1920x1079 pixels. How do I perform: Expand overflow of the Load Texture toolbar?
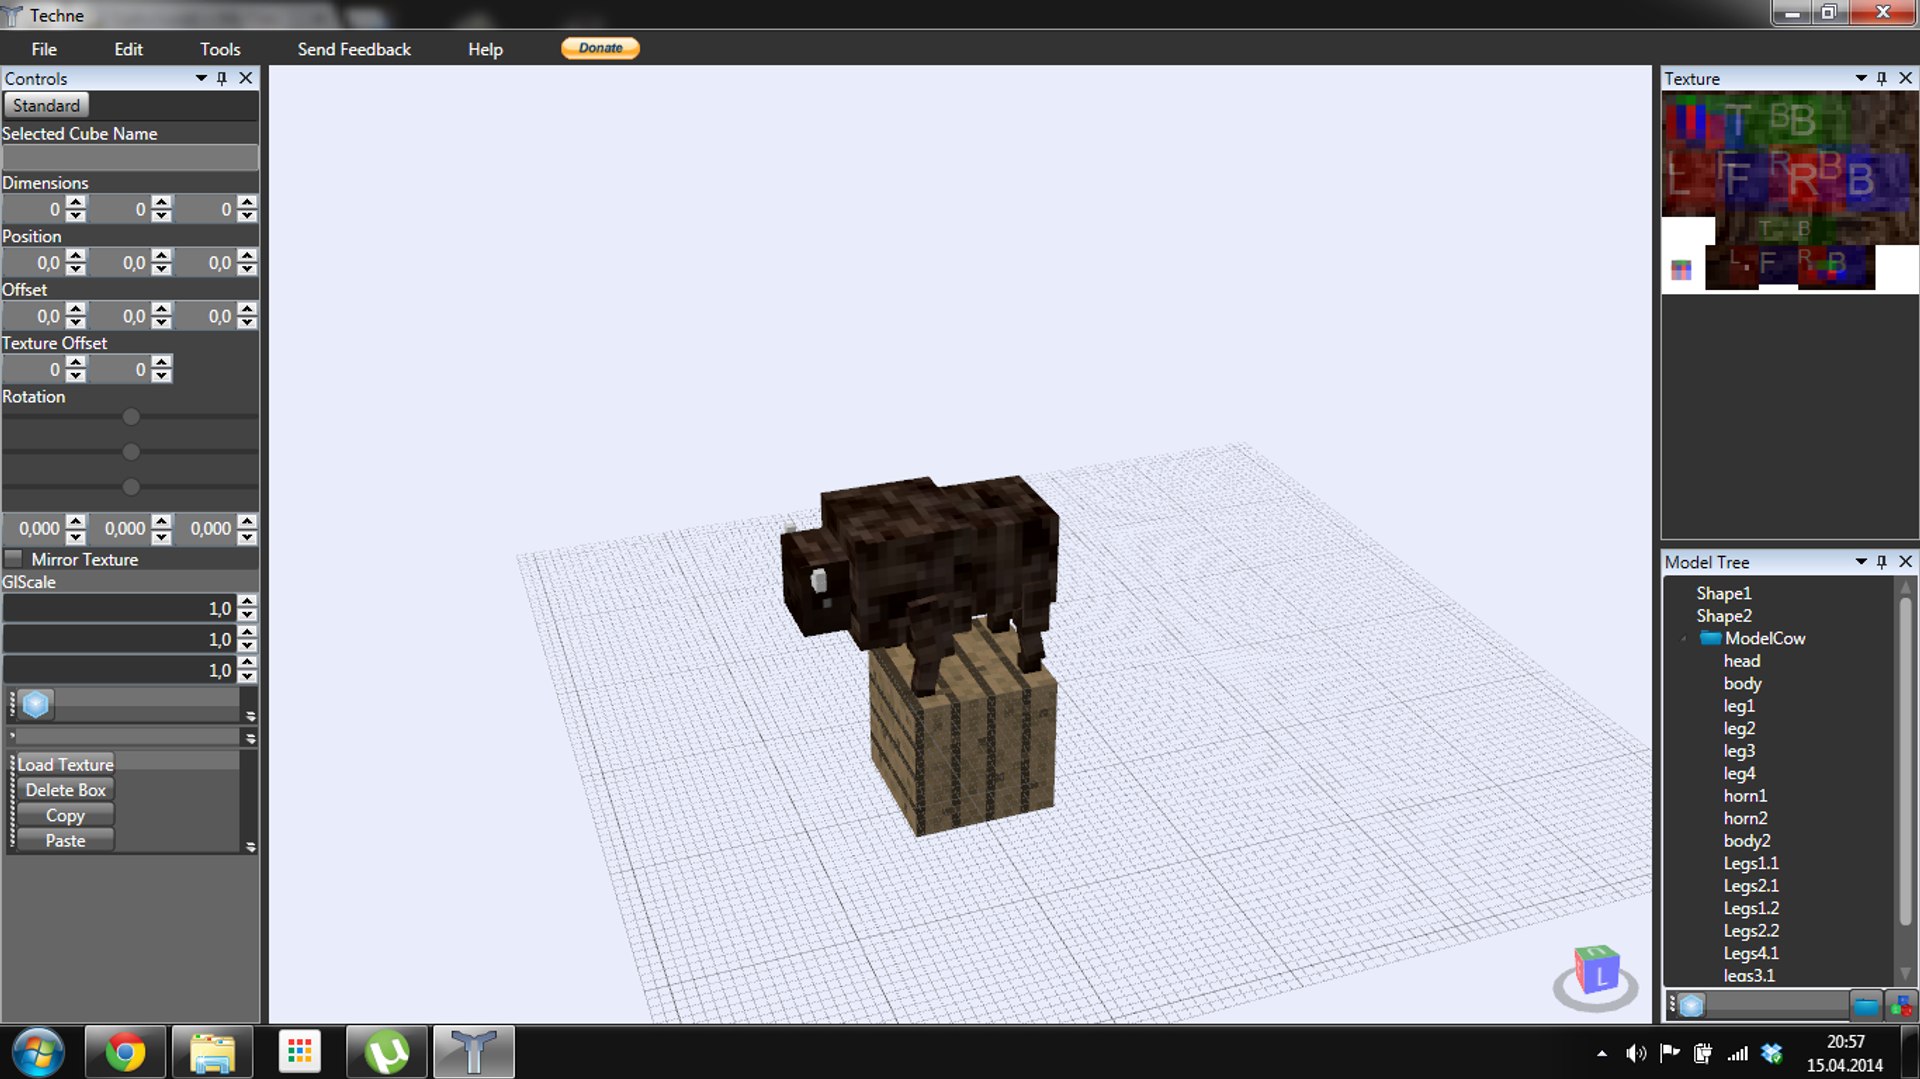pos(250,847)
